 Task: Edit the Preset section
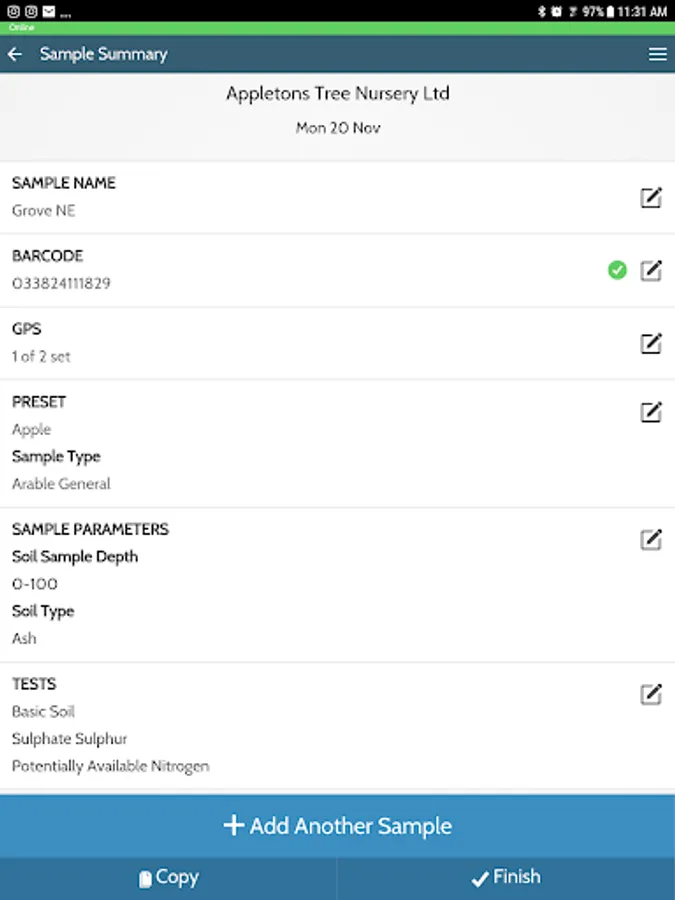[x=651, y=412]
